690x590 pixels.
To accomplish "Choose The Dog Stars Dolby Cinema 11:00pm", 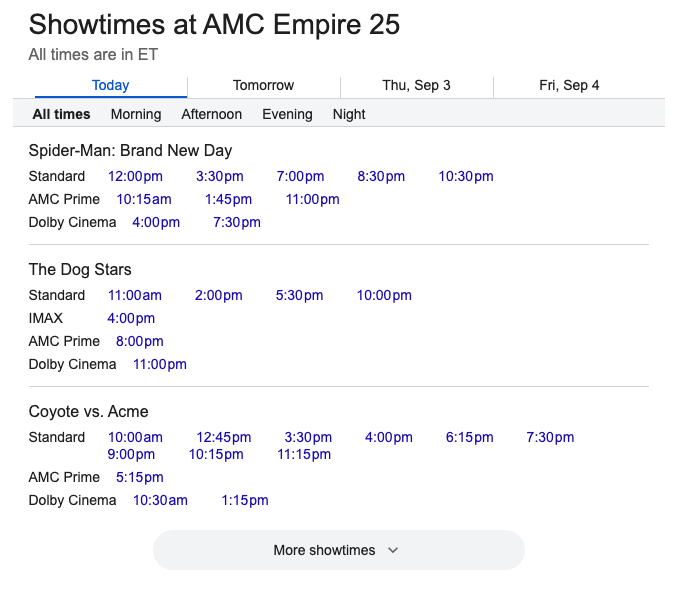I will [160, 364].
